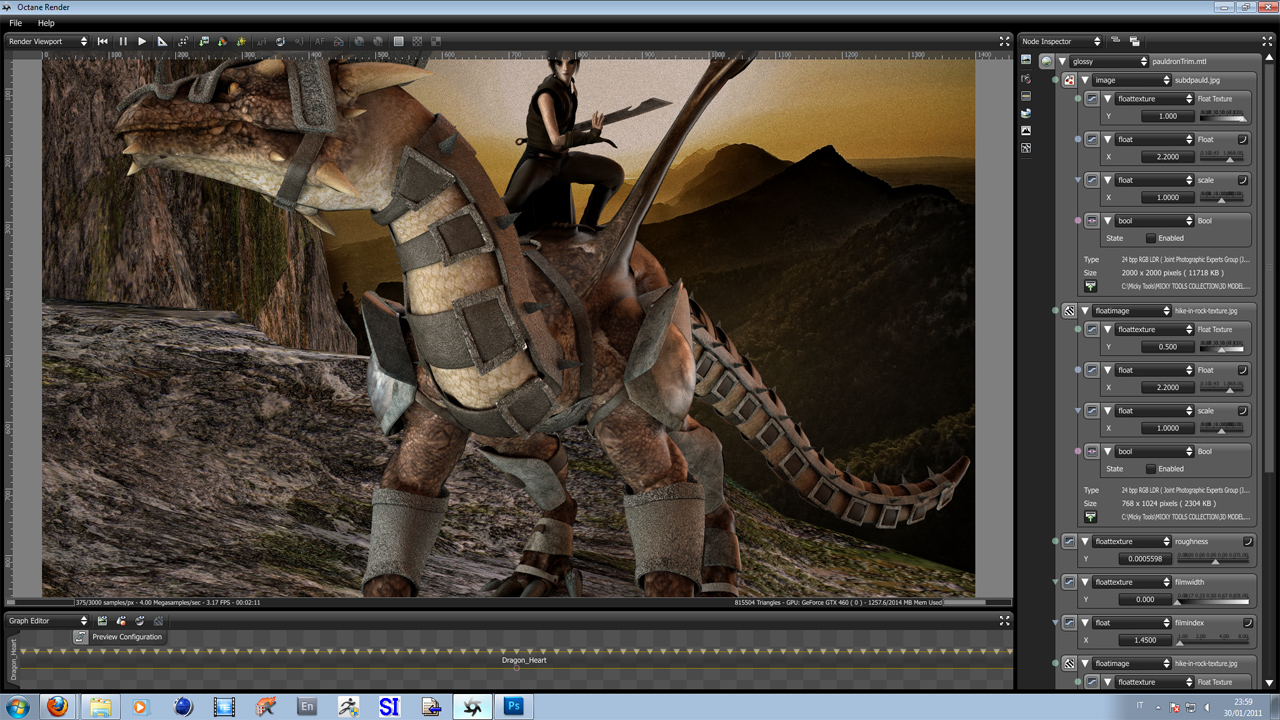This screenshot has width=1280, height=720.
Task: Click the glossy material sphere icon
Action: 1046,61
